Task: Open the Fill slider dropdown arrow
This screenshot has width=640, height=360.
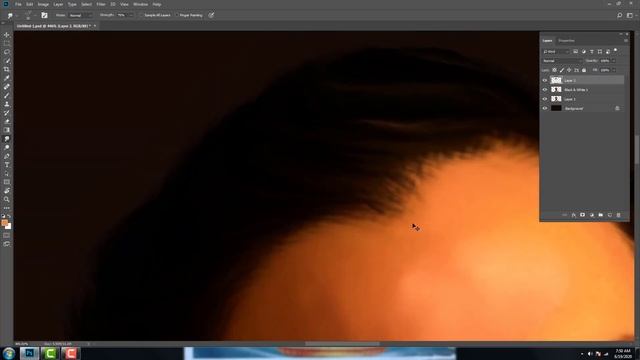Action: click(613, 70)
